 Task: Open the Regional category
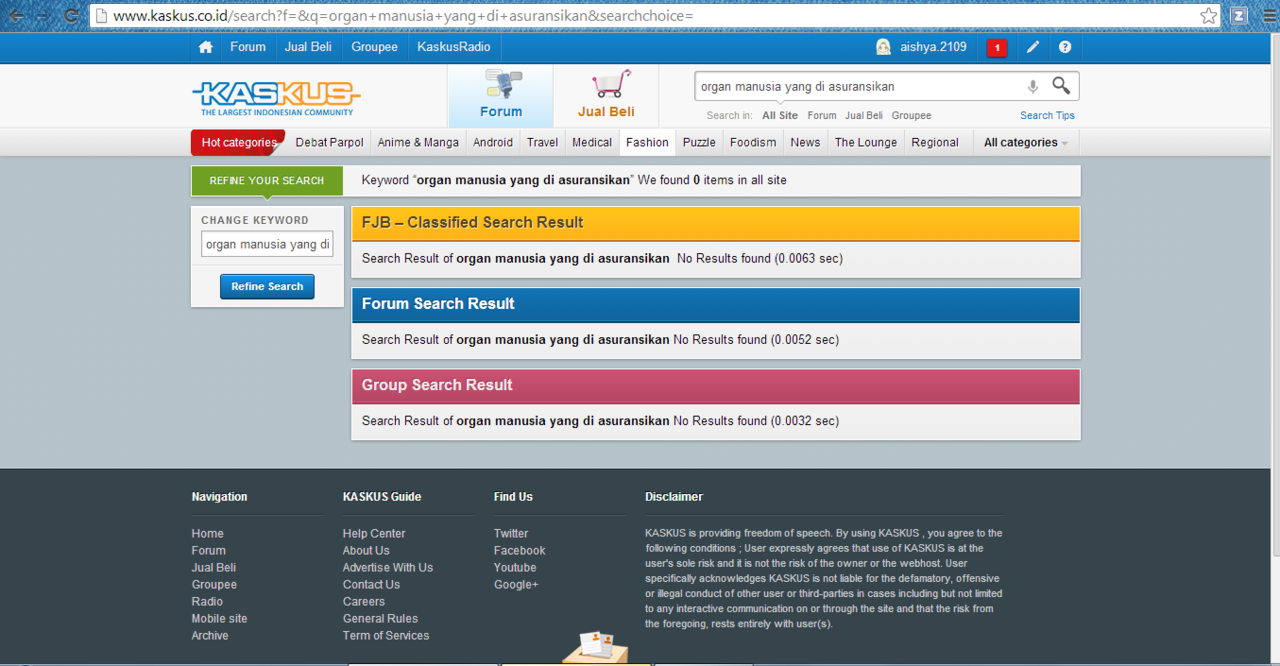(x=935, y=142)
